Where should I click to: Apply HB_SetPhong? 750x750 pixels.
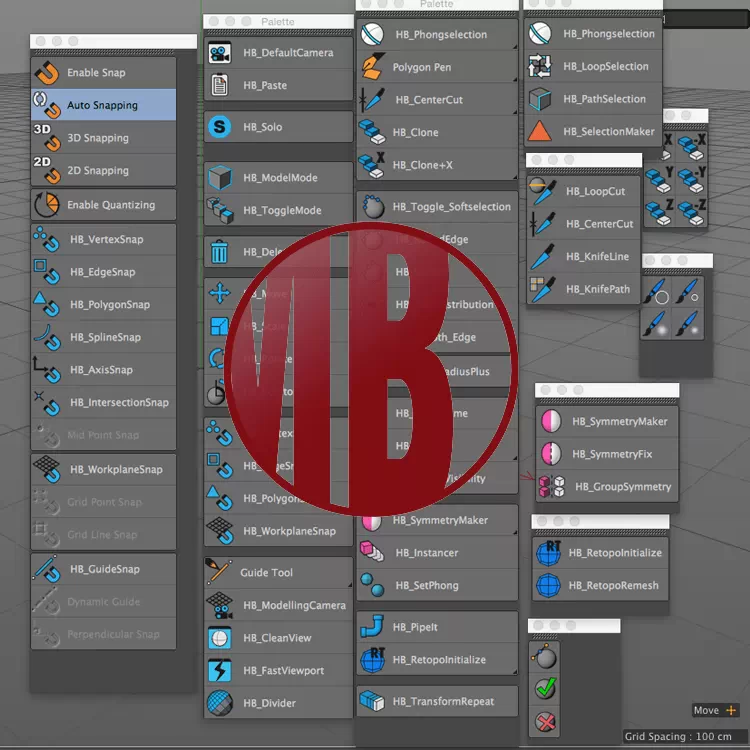tap(437, 585)
